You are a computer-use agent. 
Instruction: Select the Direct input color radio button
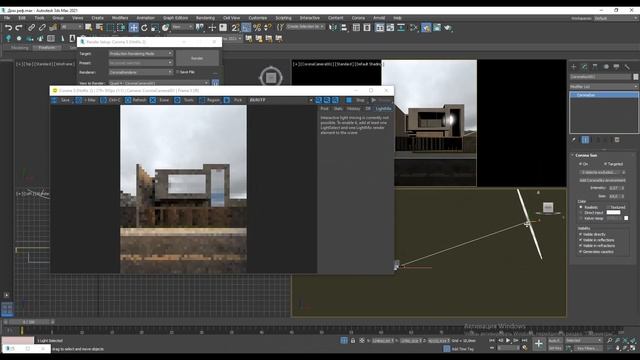(581, 213)
